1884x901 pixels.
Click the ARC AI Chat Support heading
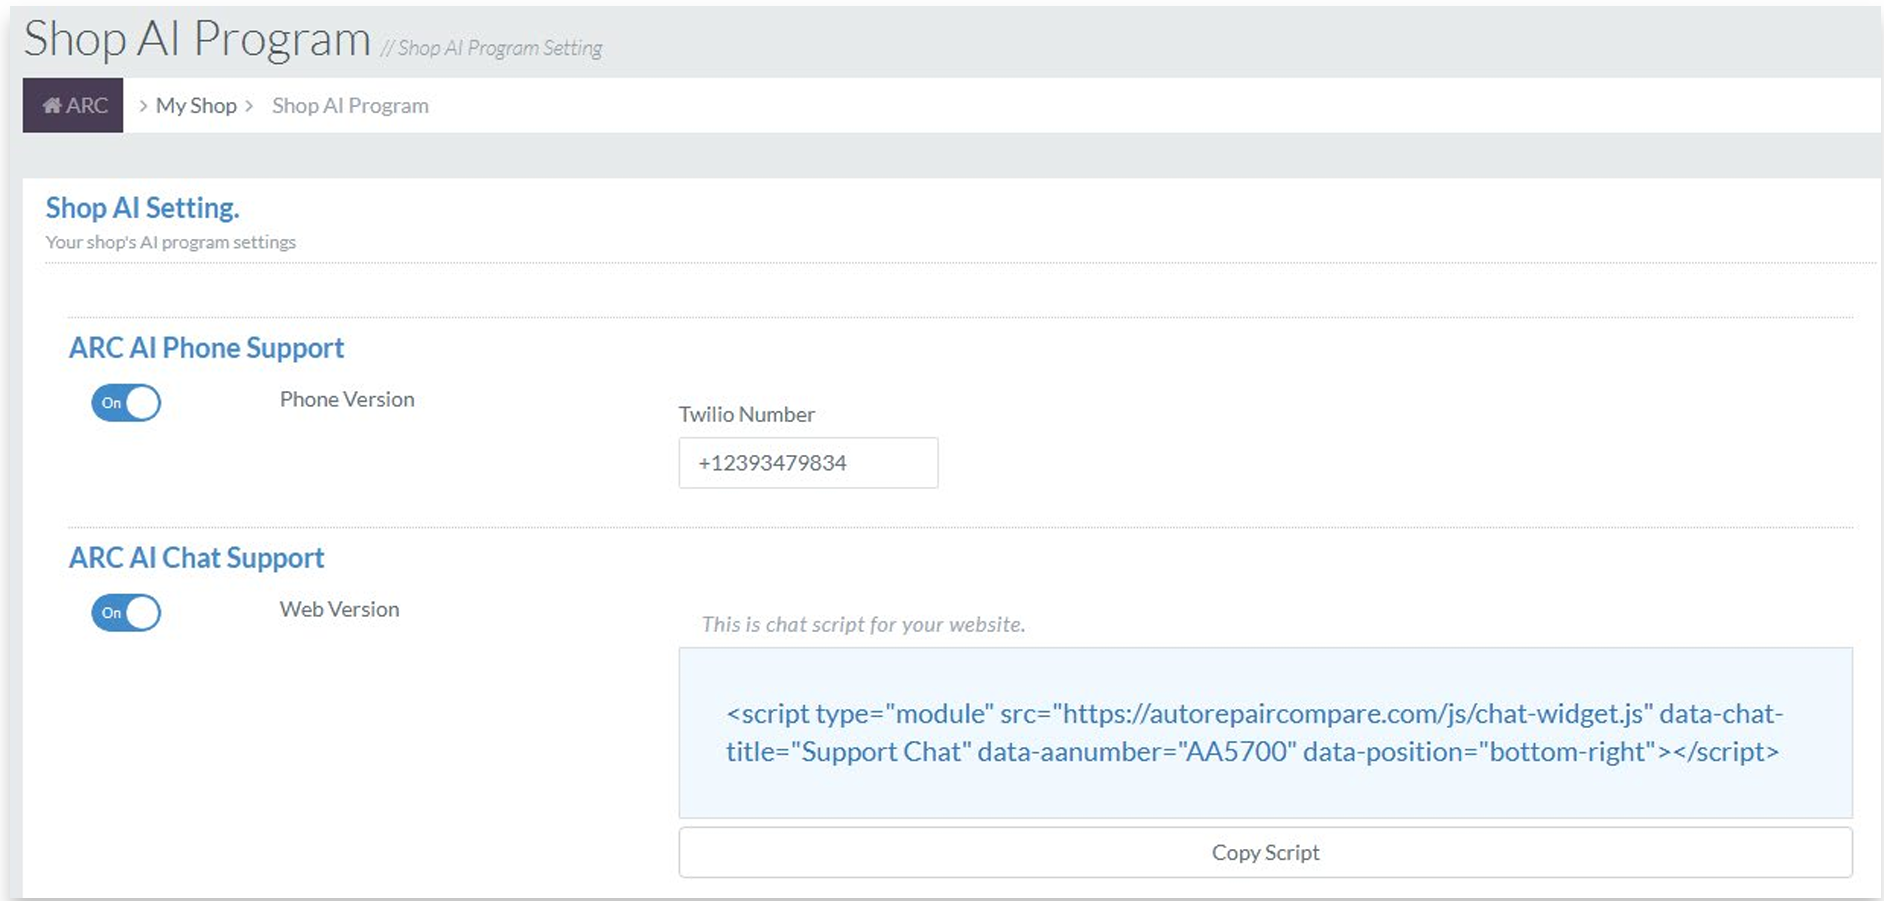[197, 558]
